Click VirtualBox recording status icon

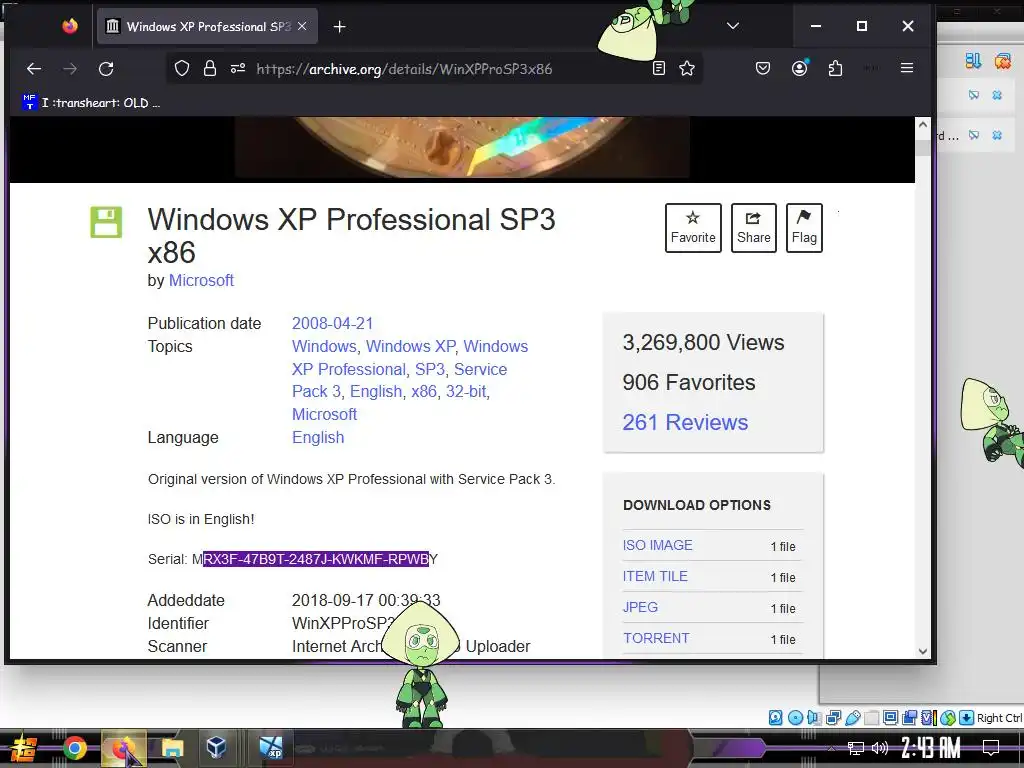[x=909, y=718]
